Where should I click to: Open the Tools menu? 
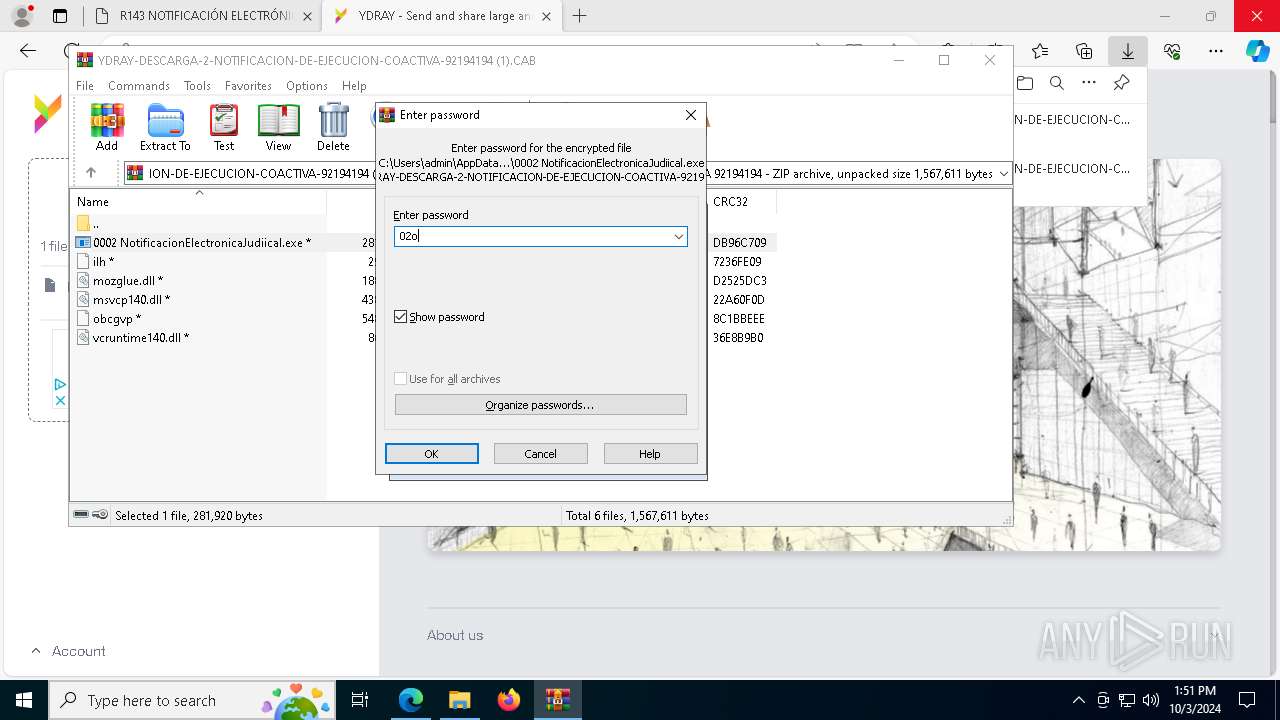tap(197, 86)
